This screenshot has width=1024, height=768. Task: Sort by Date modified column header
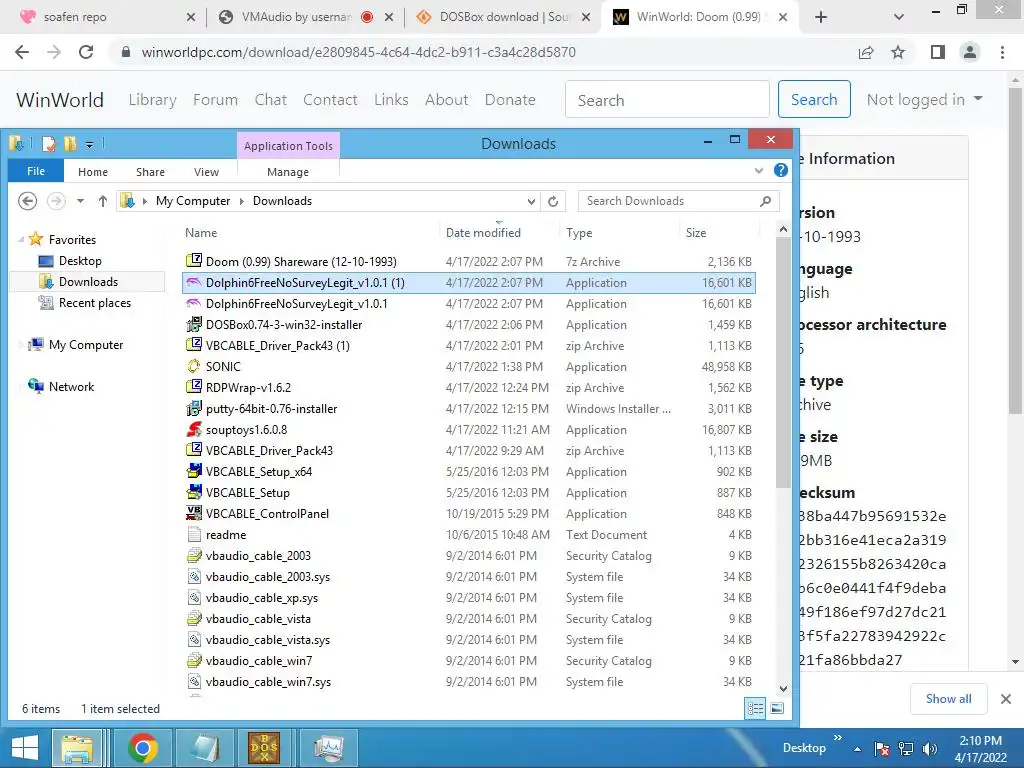coord(483,232)
